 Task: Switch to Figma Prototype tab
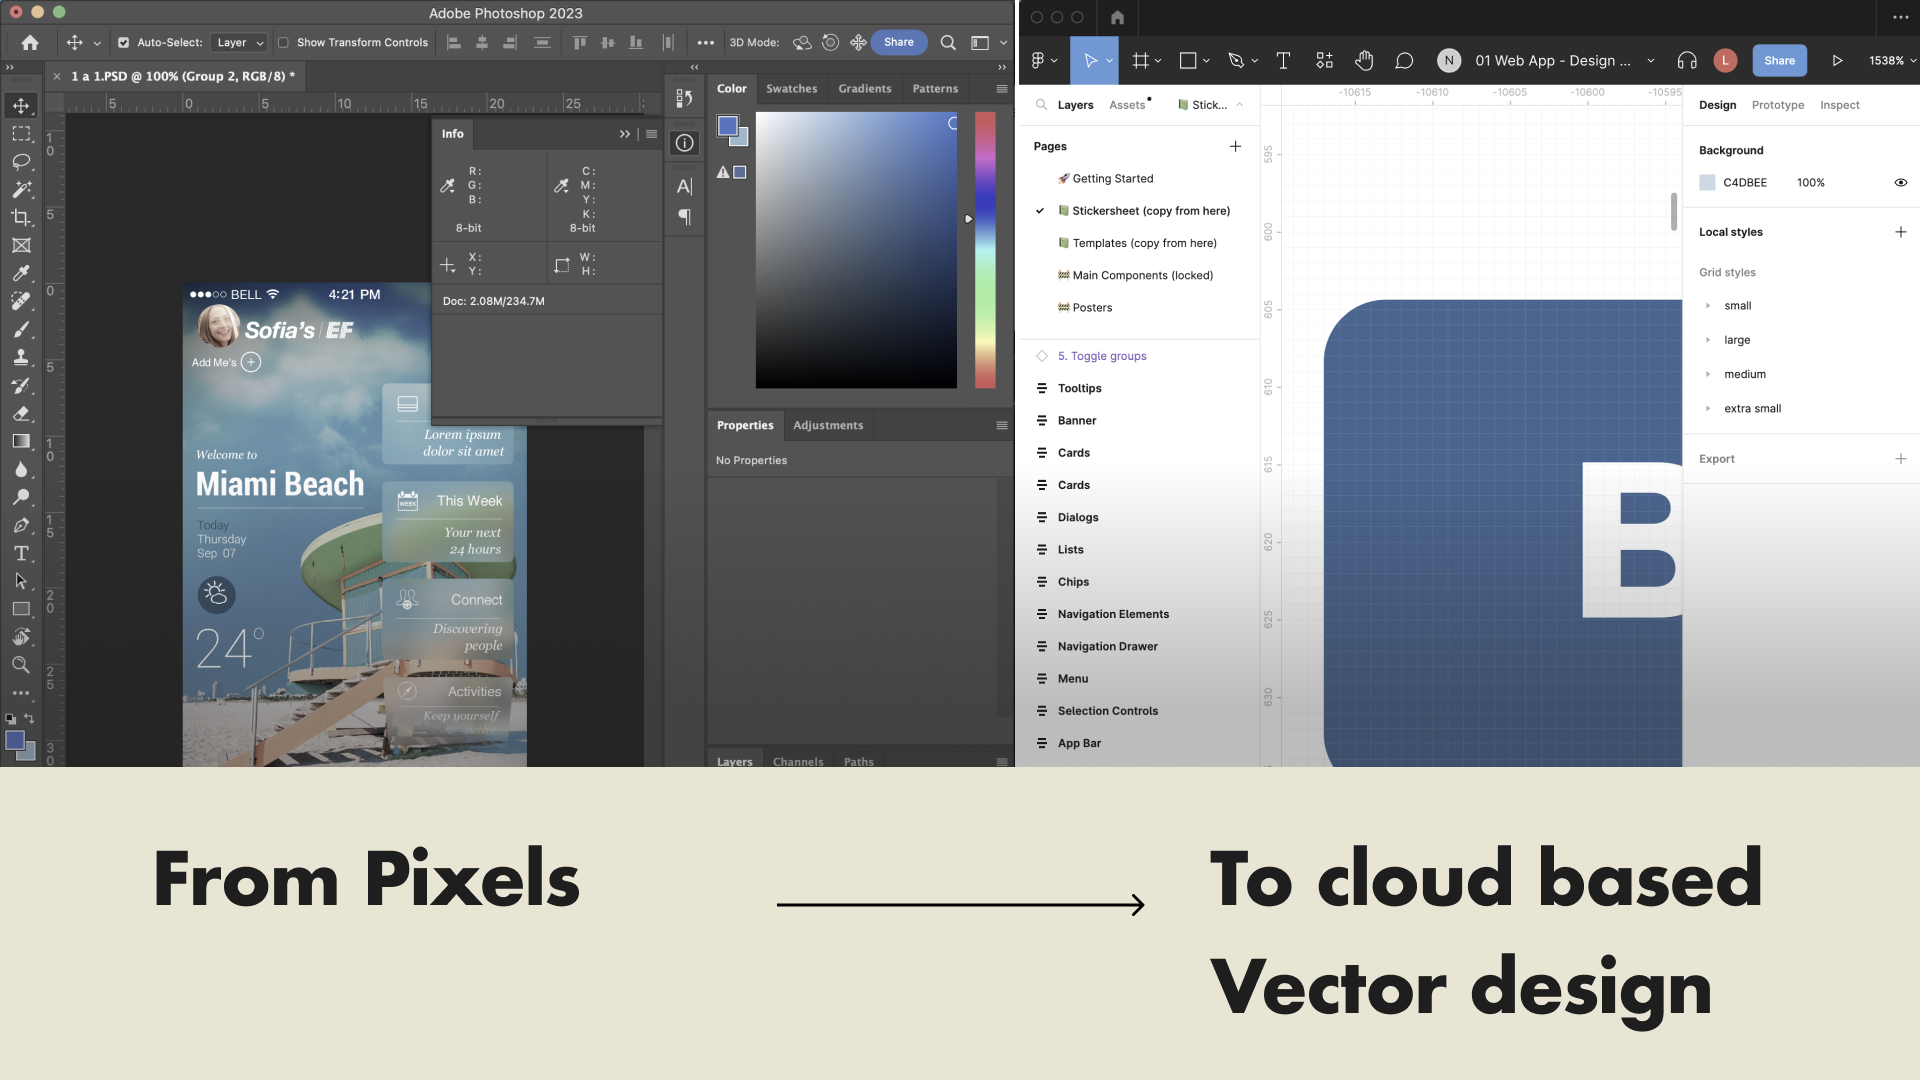(x=1778, y=105)
